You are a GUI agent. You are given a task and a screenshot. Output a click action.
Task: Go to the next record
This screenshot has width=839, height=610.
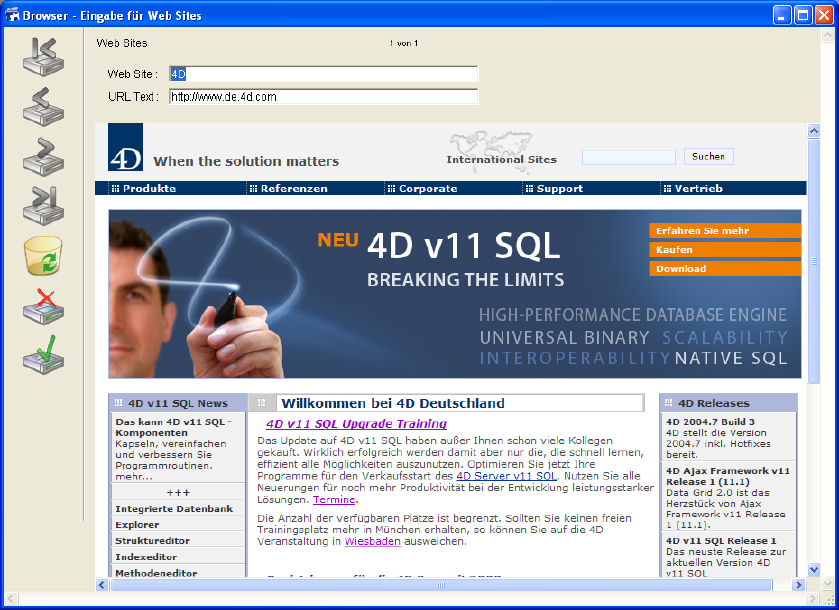click(x=43, y=156)
